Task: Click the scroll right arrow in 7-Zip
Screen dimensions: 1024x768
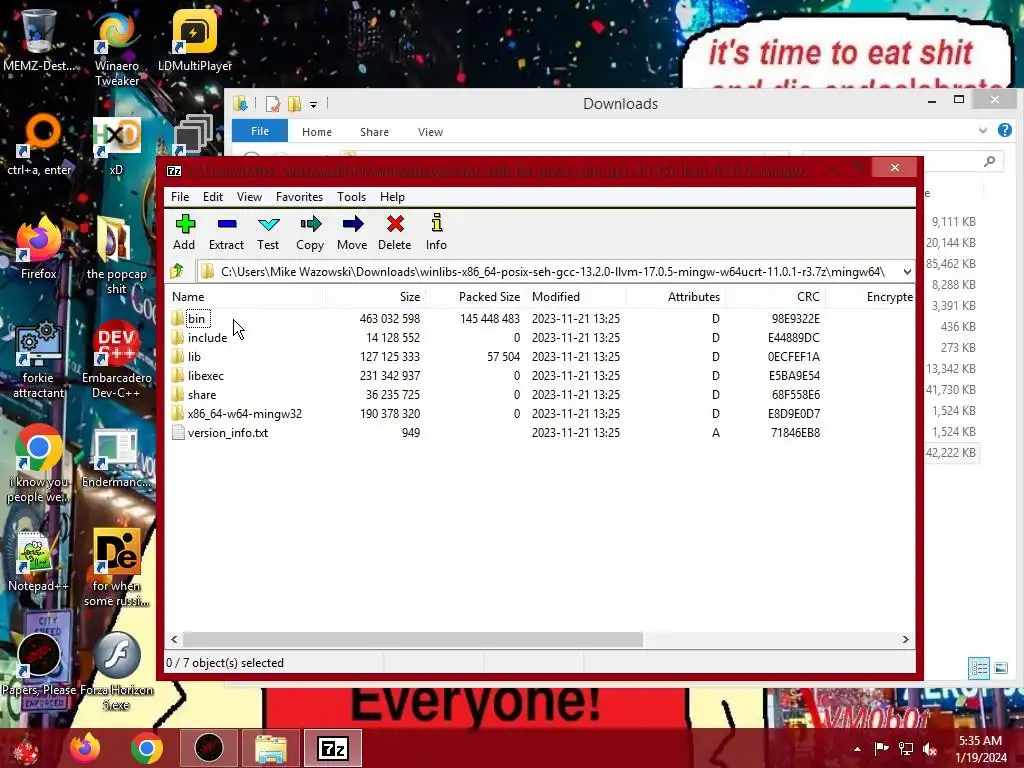Action: pos(905,639)
